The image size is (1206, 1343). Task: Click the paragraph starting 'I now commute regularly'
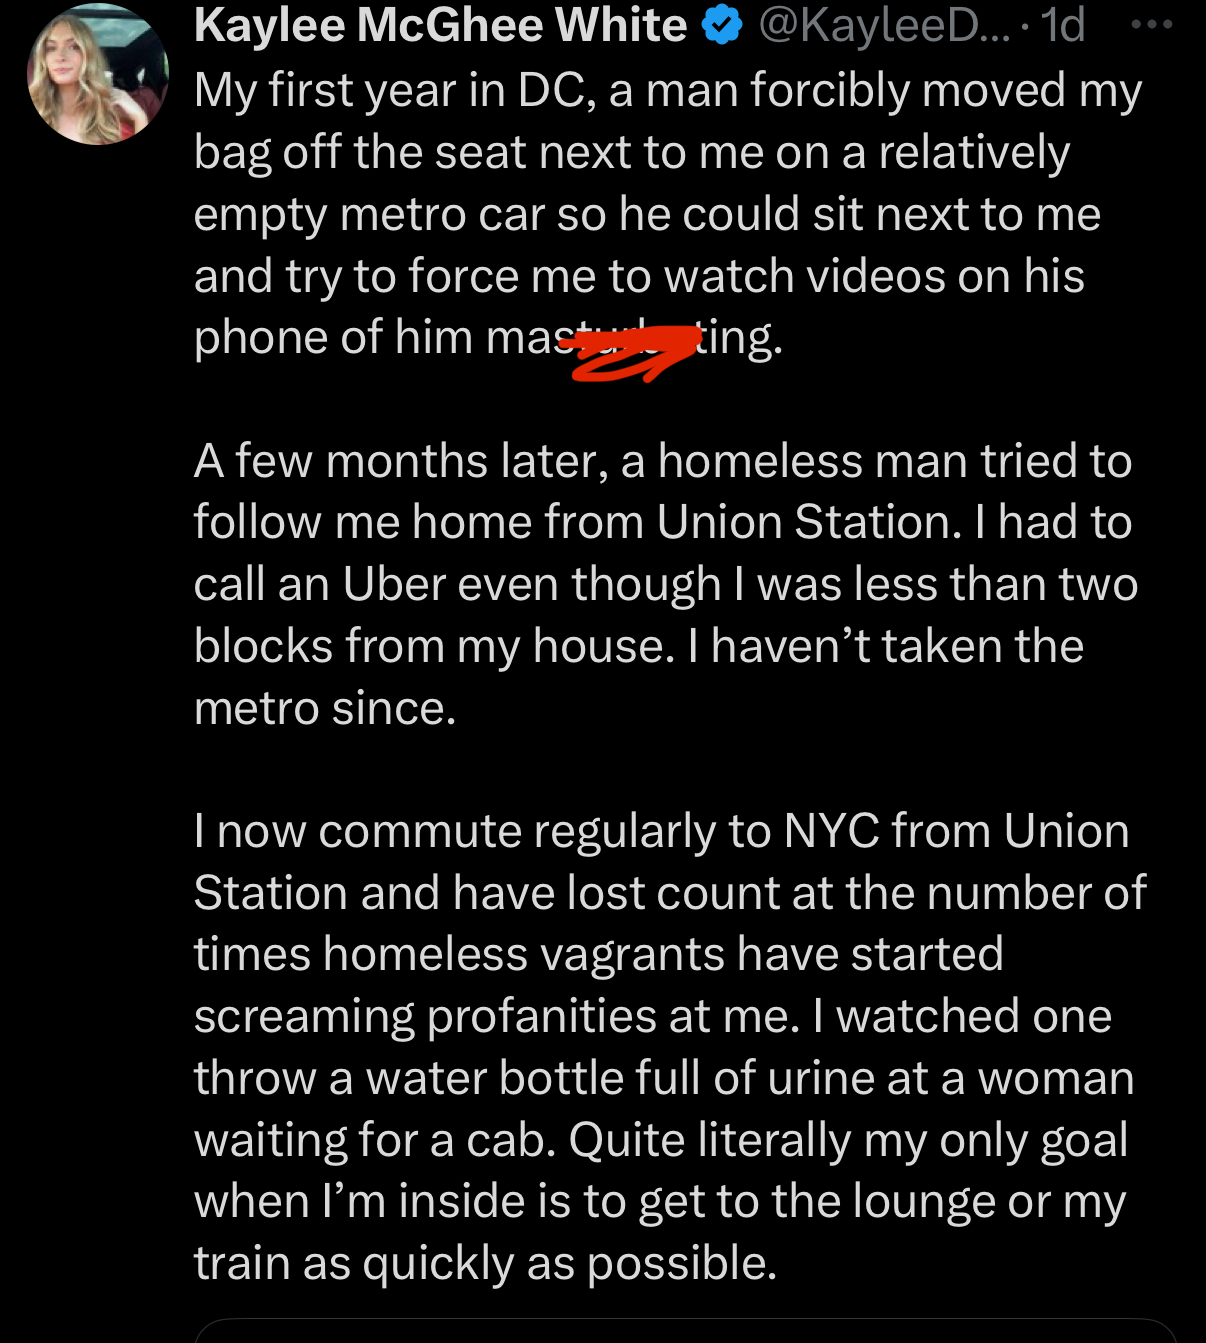(669, 1047)
